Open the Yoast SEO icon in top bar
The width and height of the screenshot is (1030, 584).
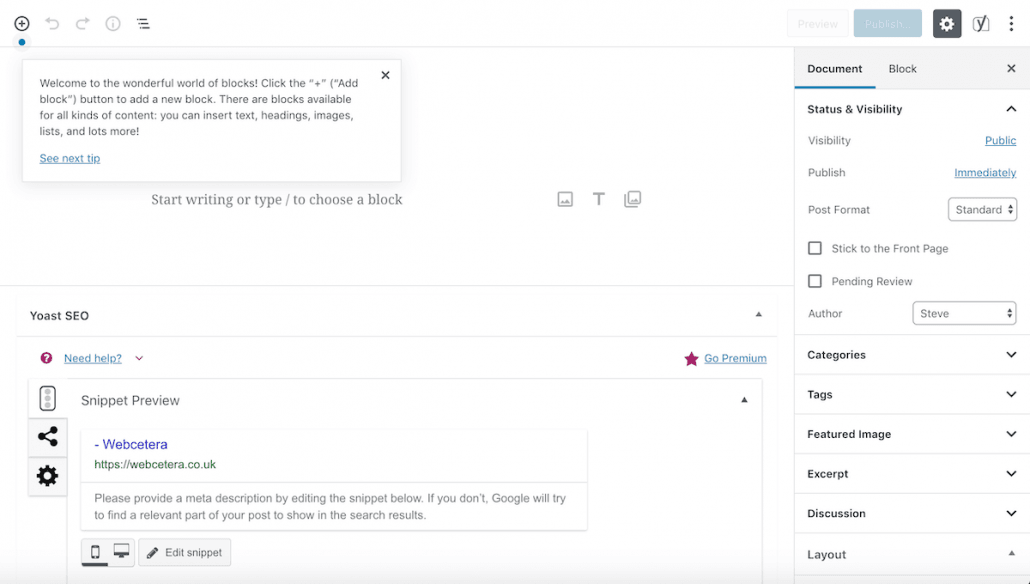[981, 24]
